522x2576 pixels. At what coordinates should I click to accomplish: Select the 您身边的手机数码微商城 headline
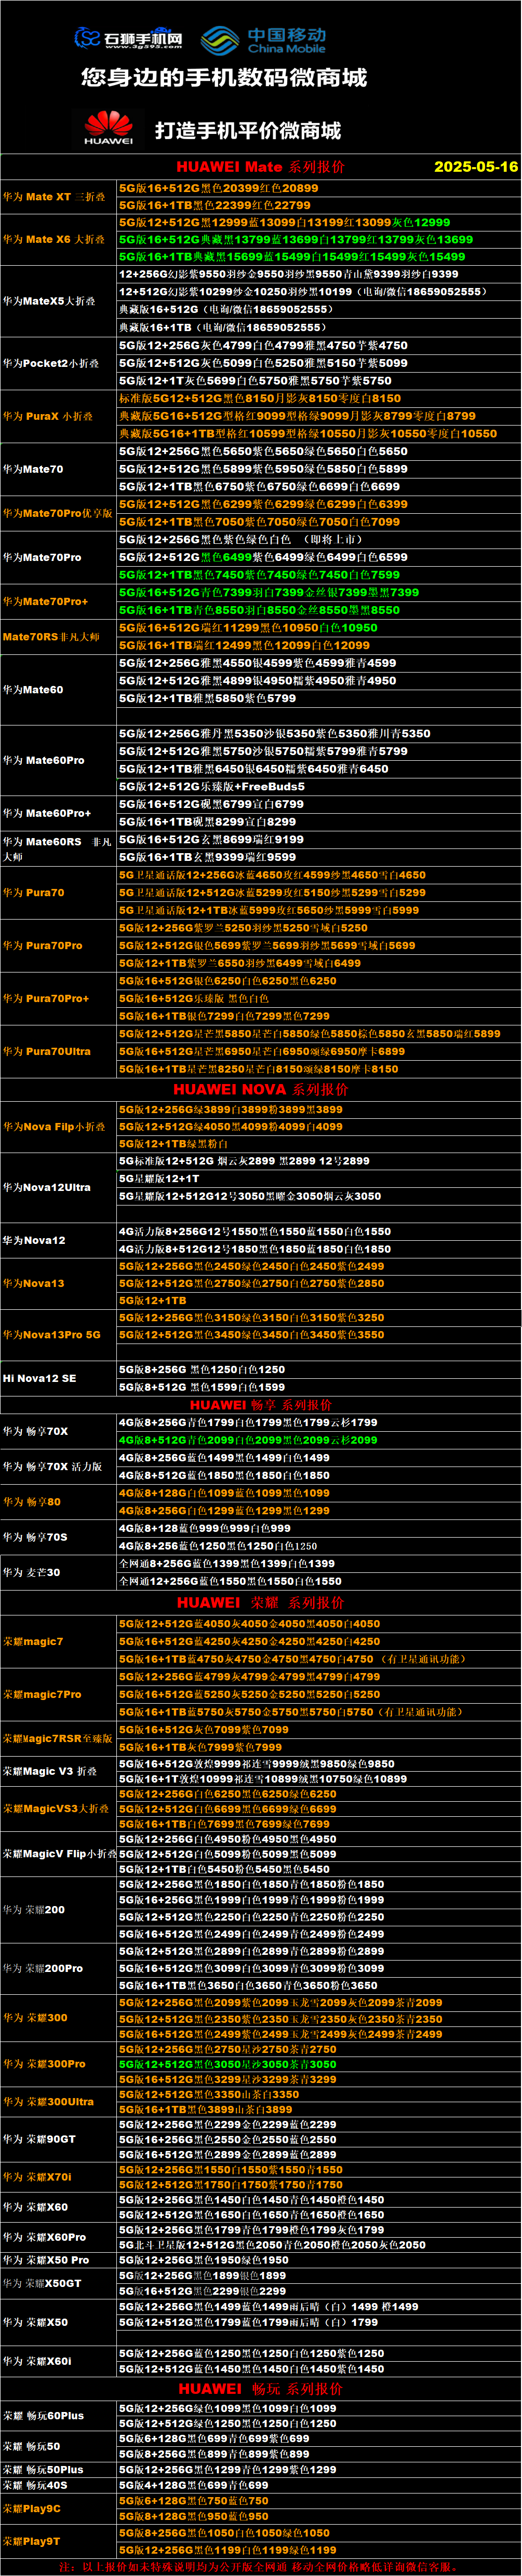pos(224,77)
